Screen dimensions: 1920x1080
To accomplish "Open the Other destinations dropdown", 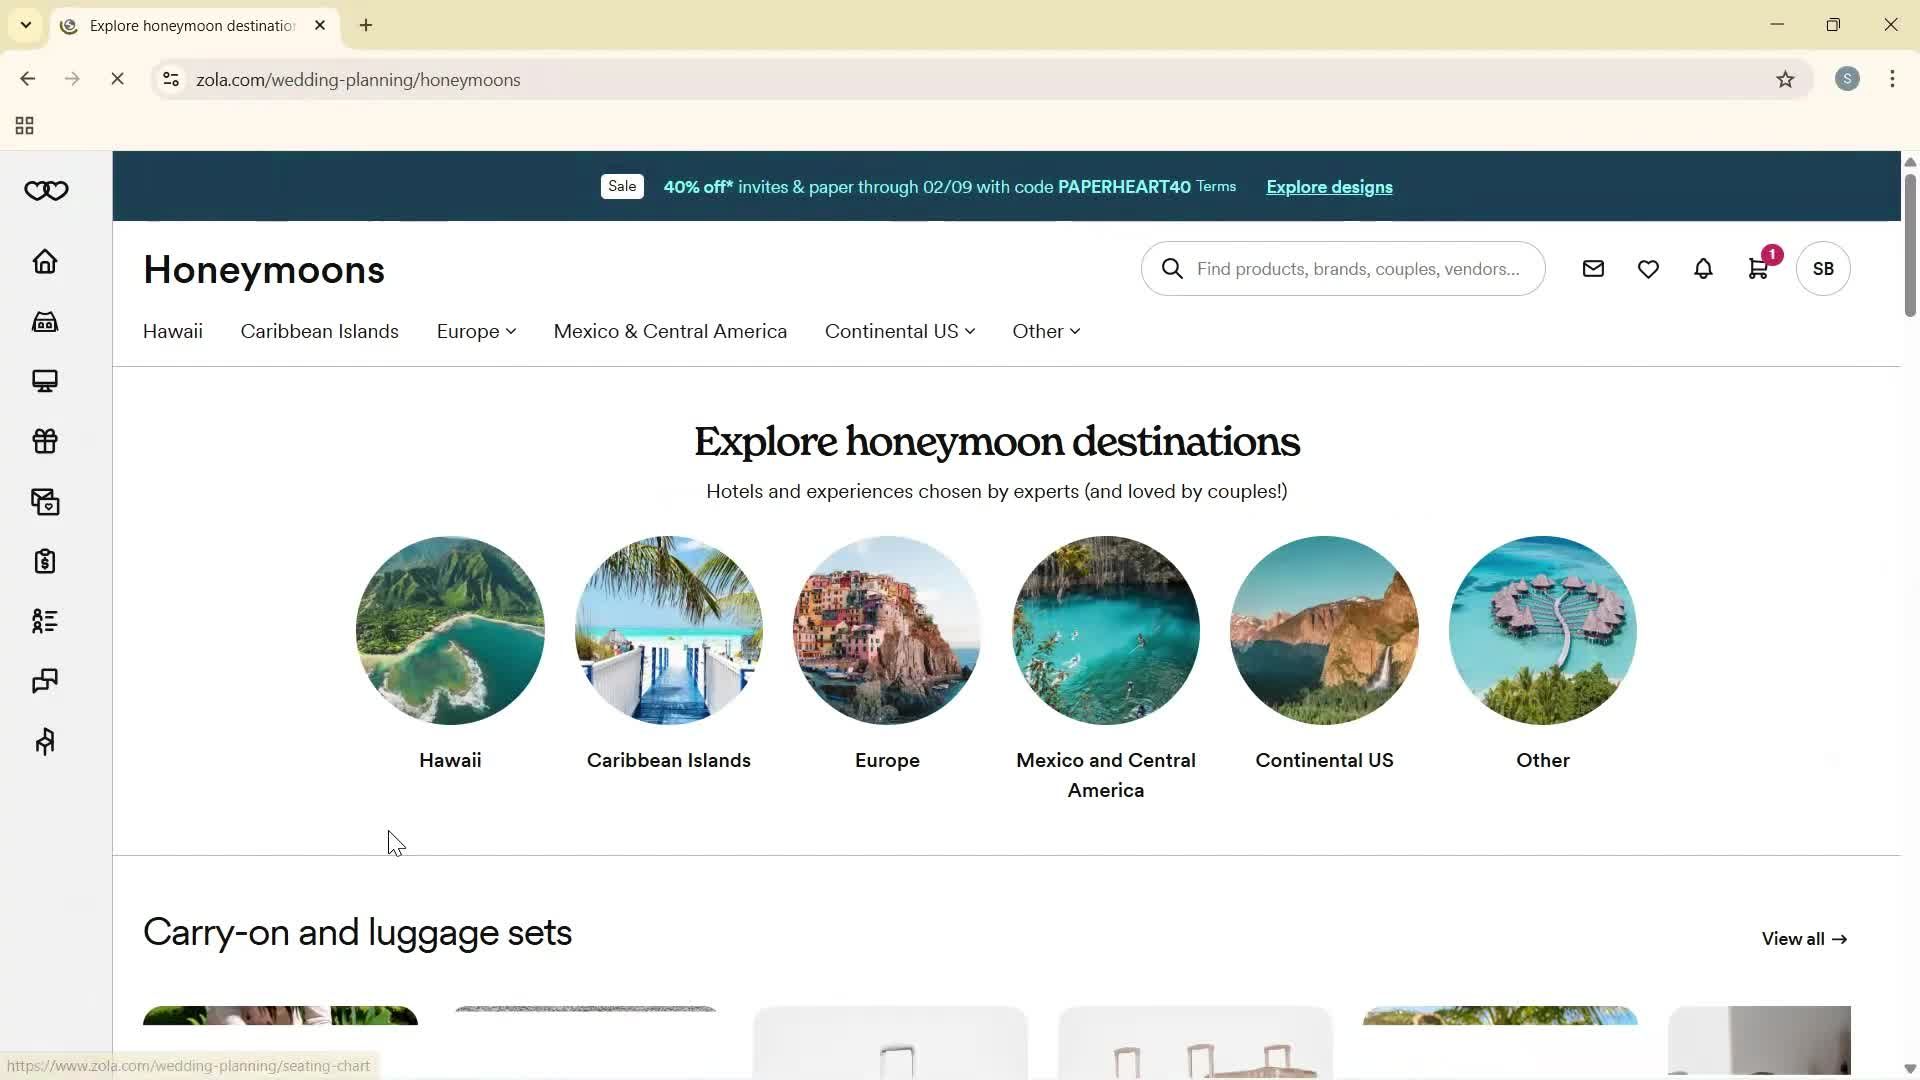I will tap(1045, 331).
